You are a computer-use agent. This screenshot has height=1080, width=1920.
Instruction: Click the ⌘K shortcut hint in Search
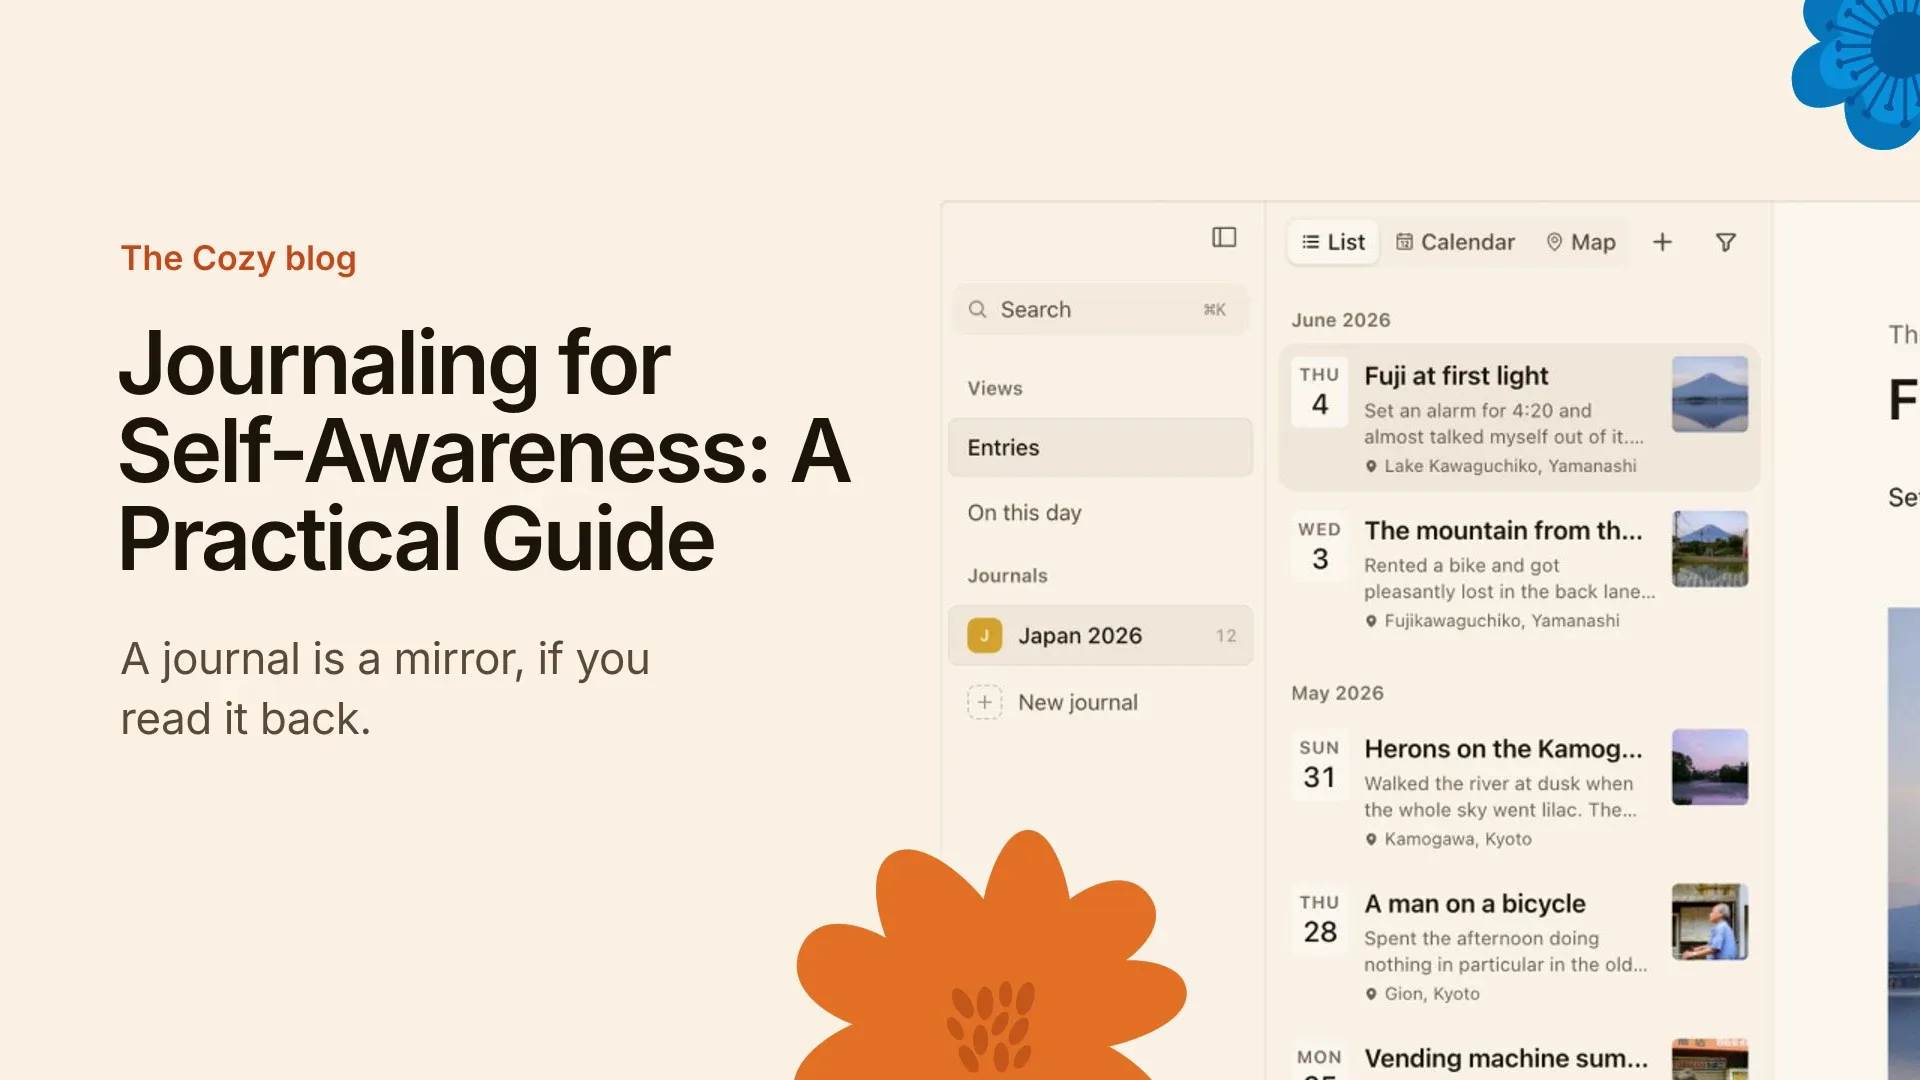[1214, 310]
